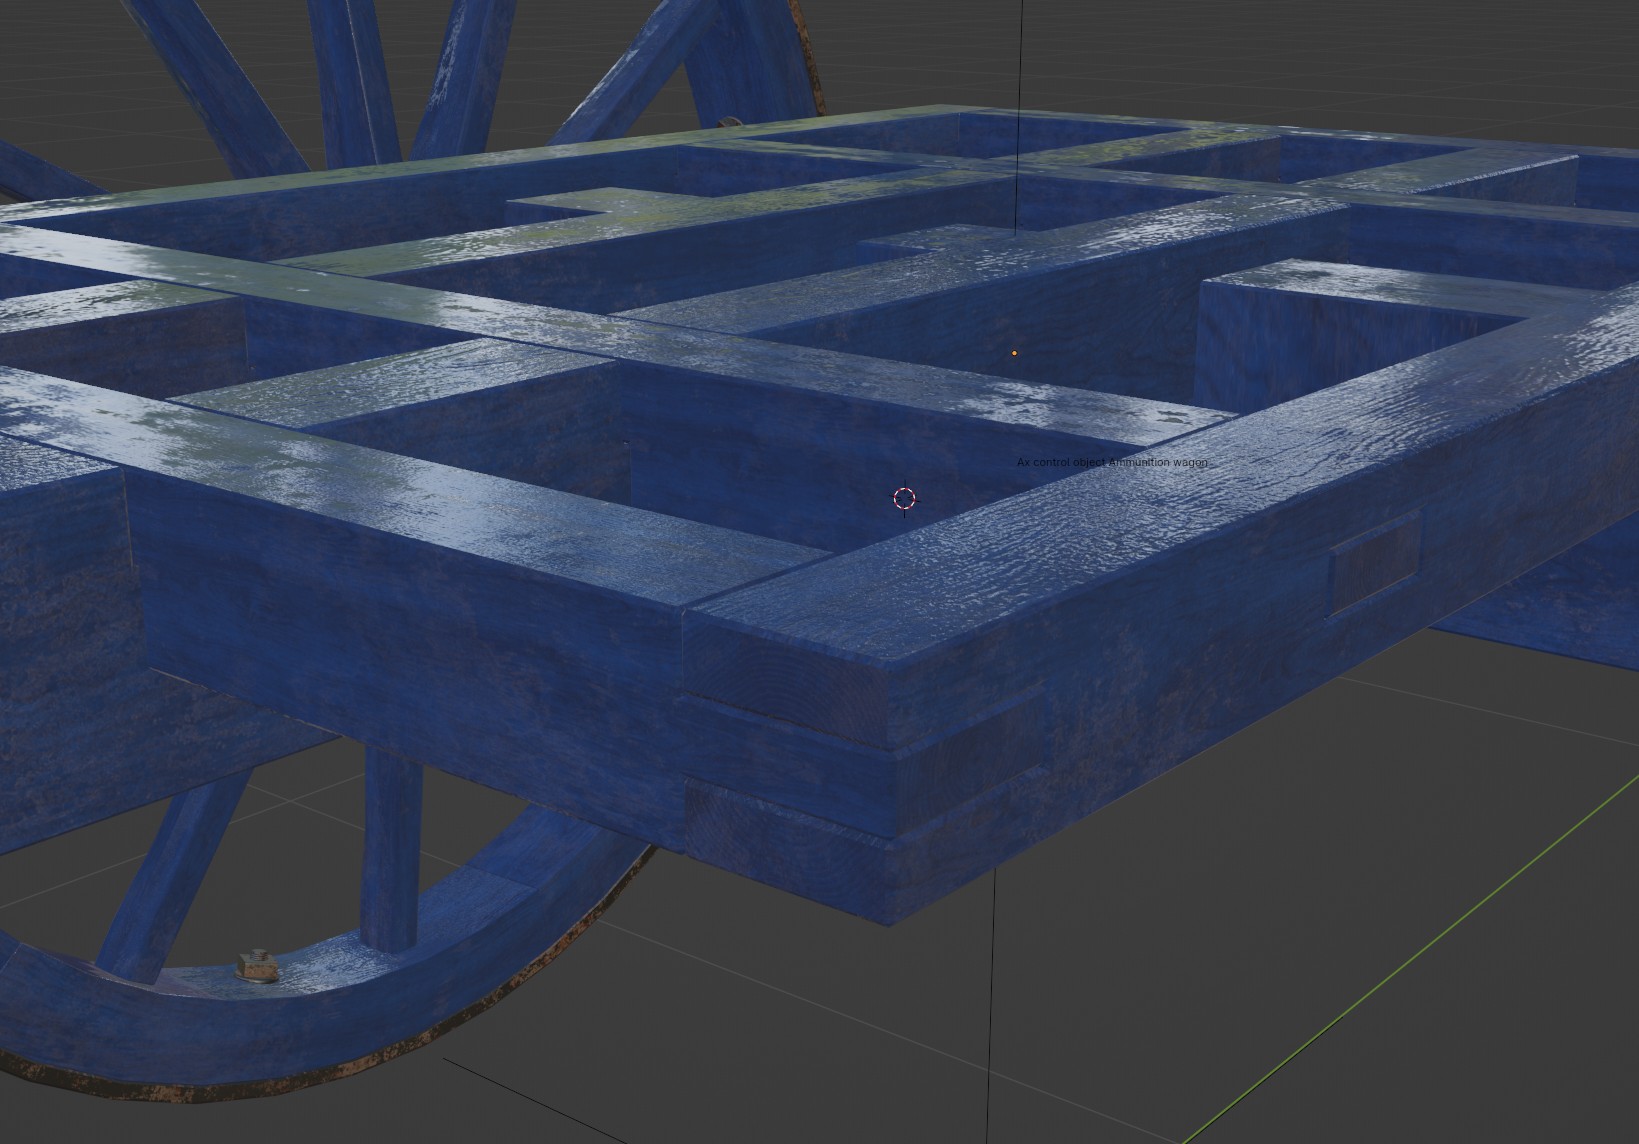The height and width of the screenshot is (1144, 1639).
Task: Click the red-white 3D cursor marker
Action: point(904,498)
